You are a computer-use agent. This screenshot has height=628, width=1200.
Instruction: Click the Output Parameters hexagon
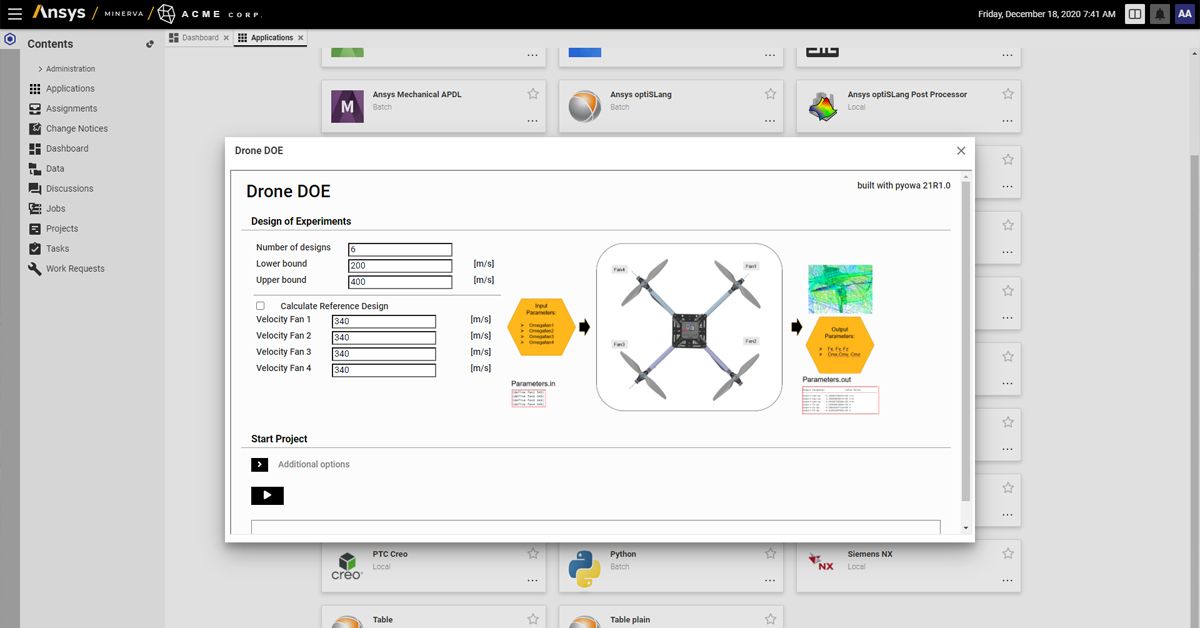(840, 345)
